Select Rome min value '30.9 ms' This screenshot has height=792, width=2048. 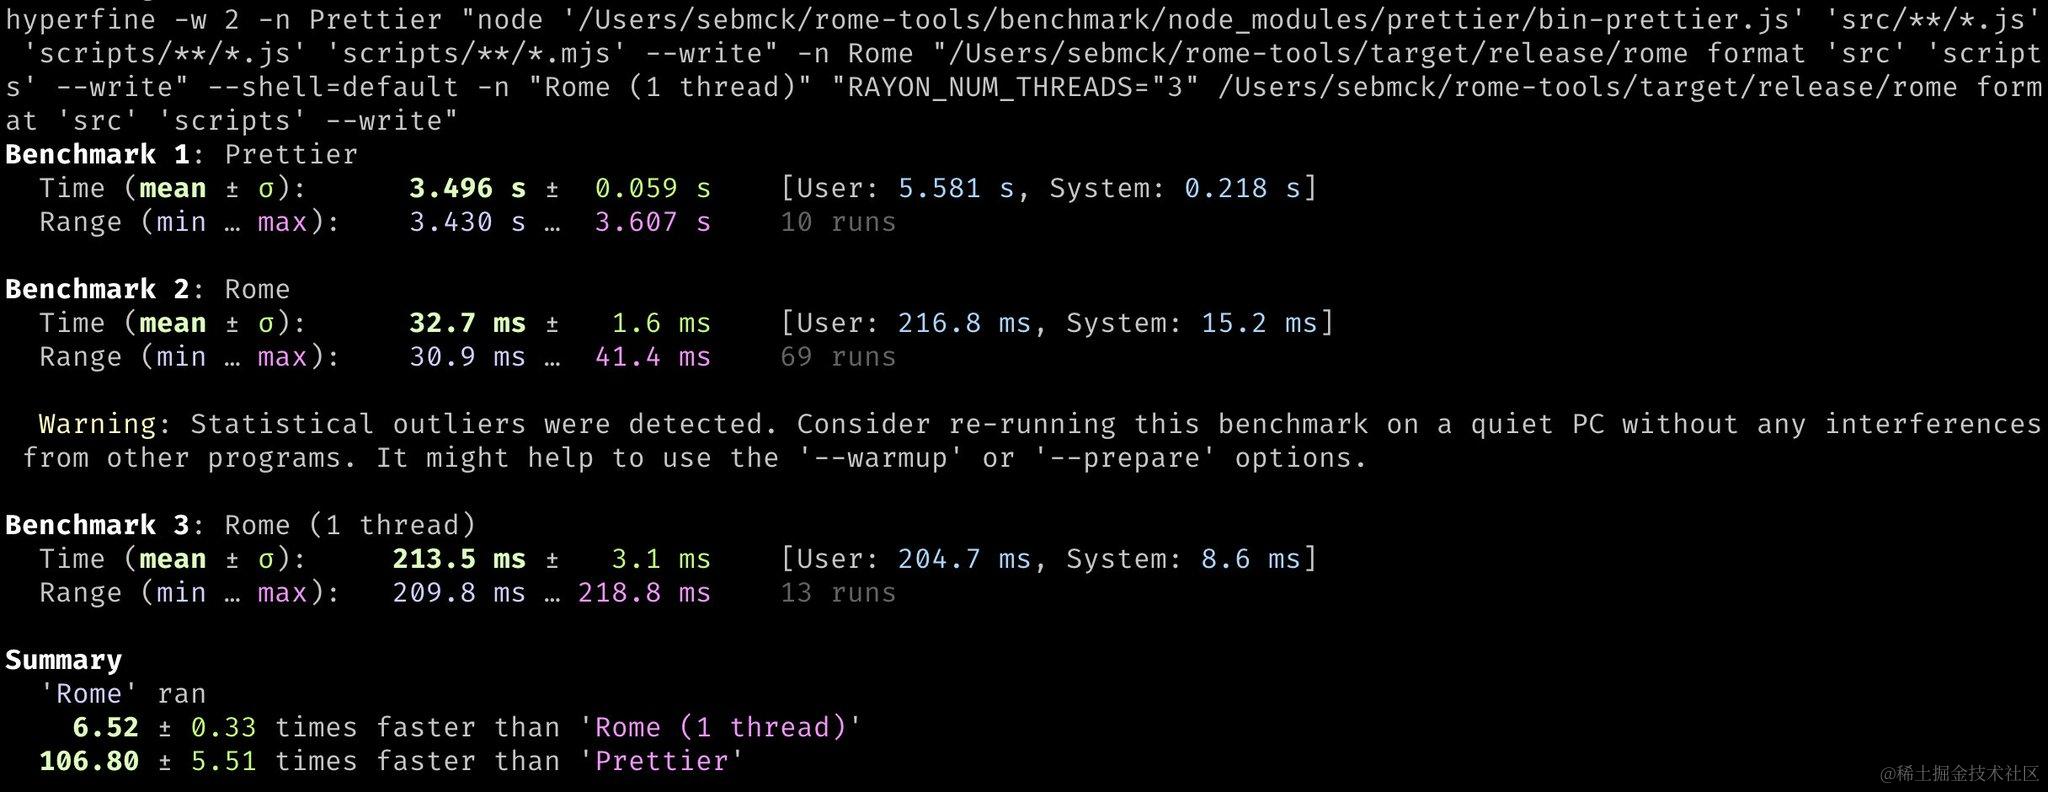(x=467, y=357)
